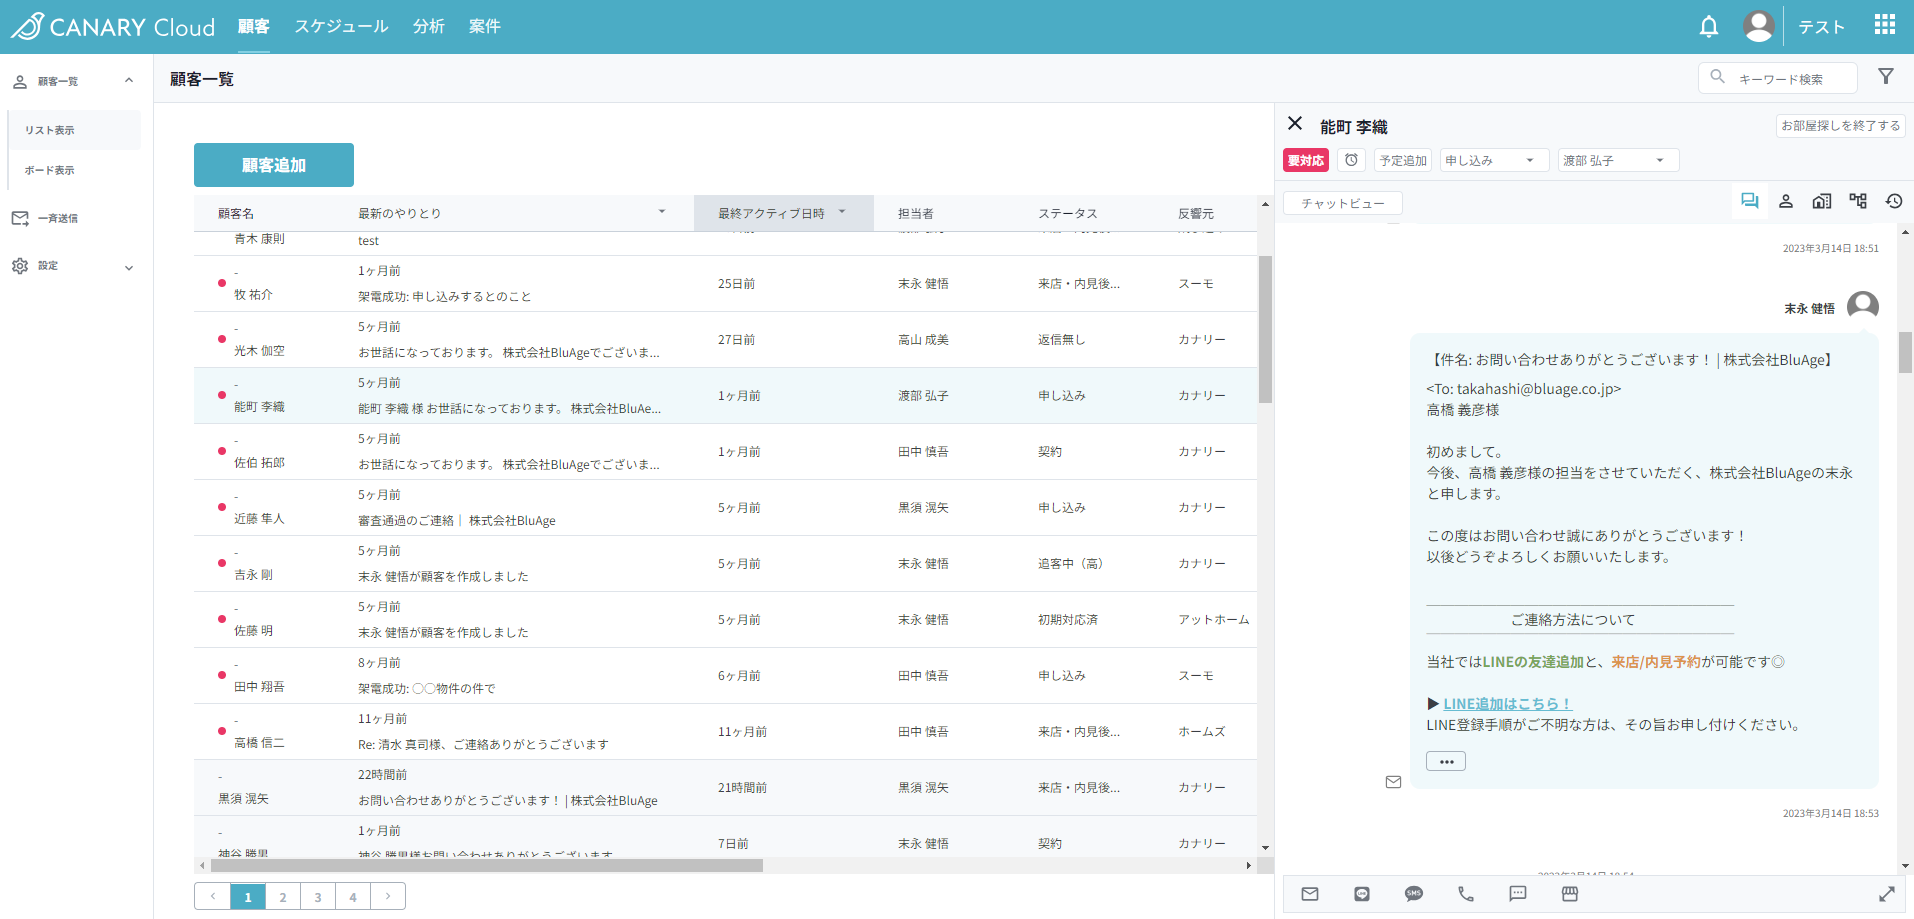
Task: Compose message via LINE icon
Action: (1362, 894)
